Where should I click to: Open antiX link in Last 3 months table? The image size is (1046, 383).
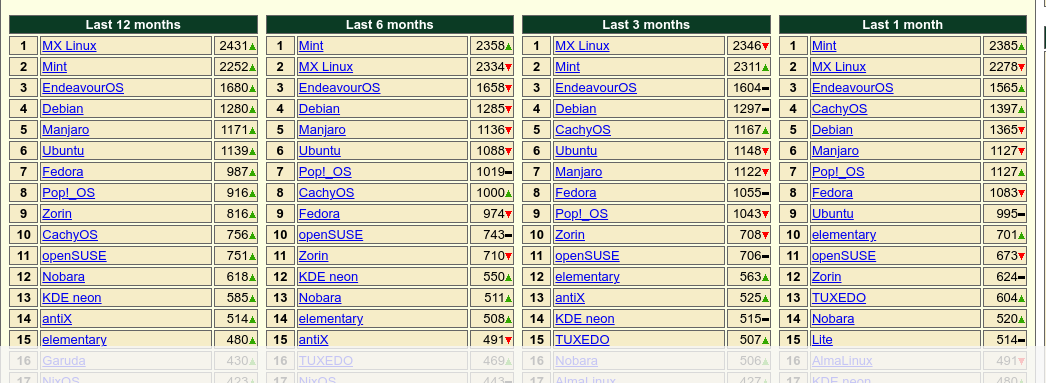point(570,298)
